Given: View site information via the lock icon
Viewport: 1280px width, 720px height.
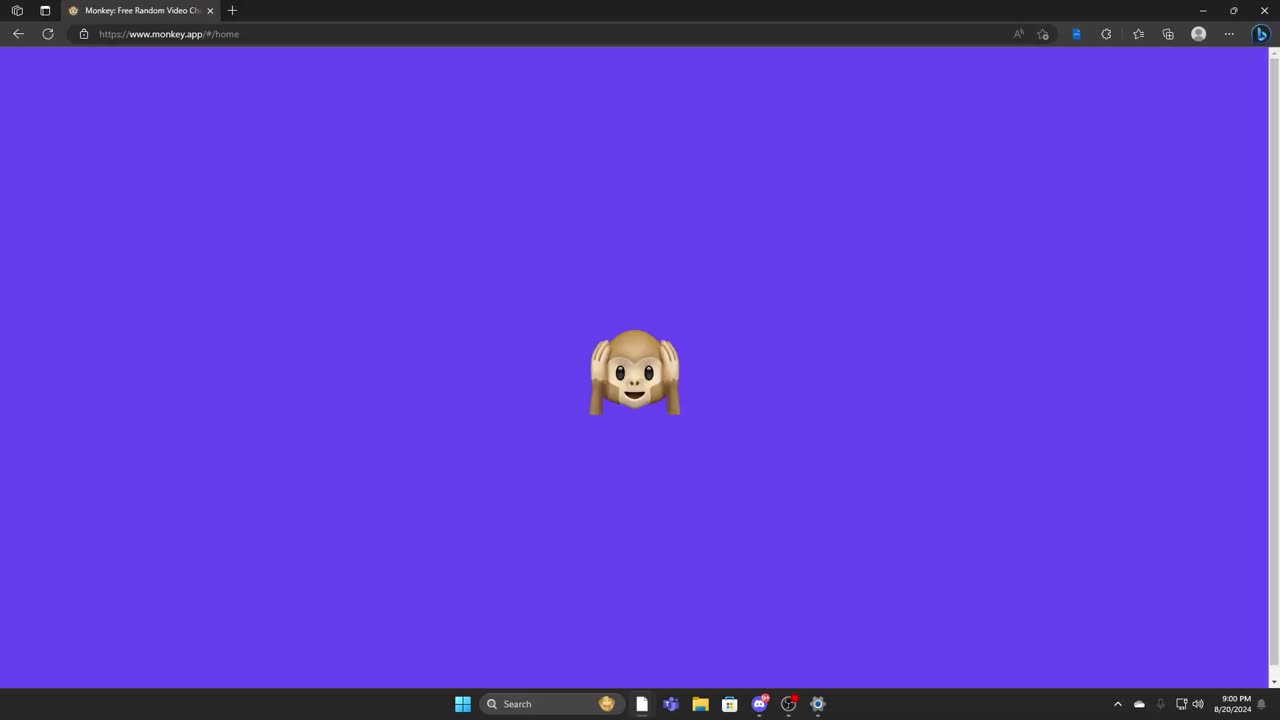Looking at the screenshot, I should [x=84, y=34].
